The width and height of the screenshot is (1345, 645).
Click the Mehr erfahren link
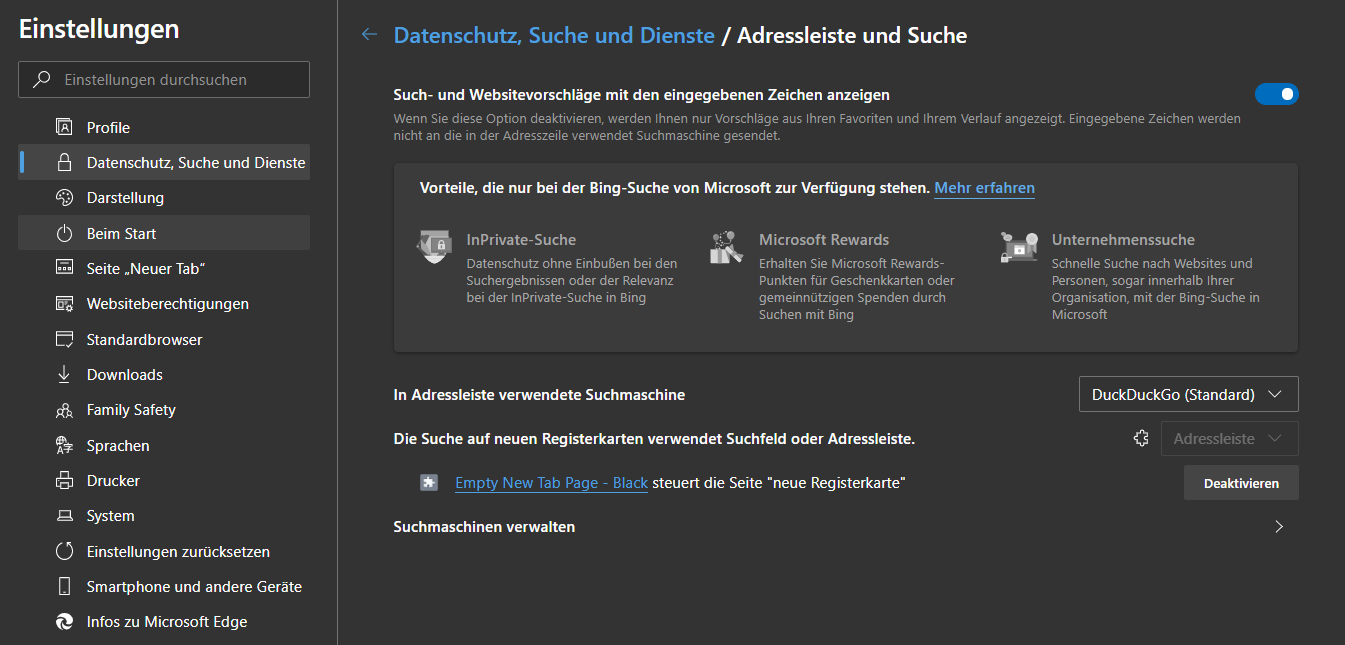pos(984,188)
